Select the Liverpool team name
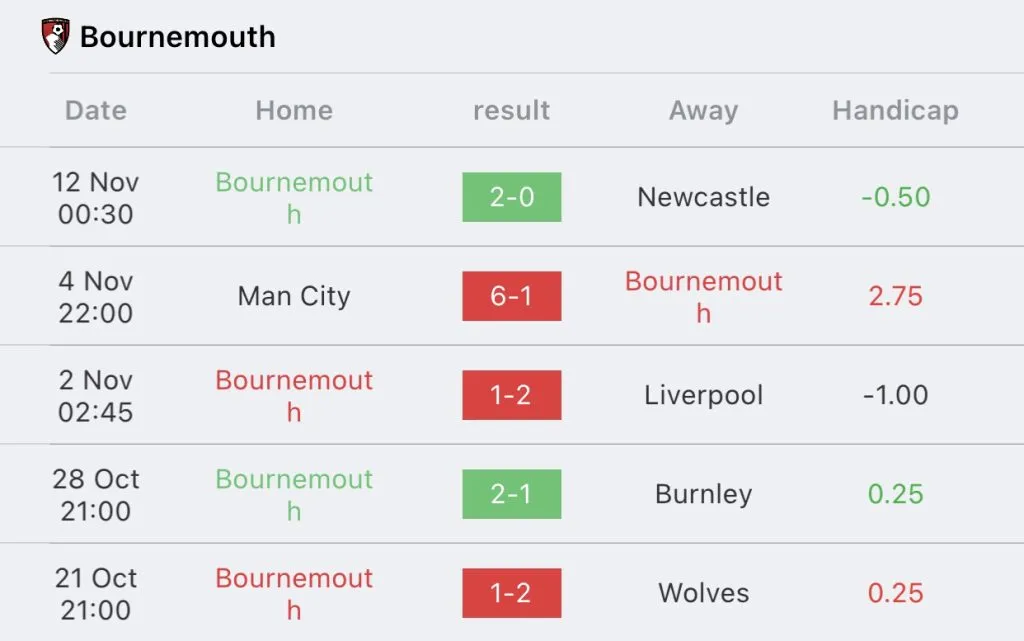Screen dimensions: 1024x641 click(x=703, y=395)
